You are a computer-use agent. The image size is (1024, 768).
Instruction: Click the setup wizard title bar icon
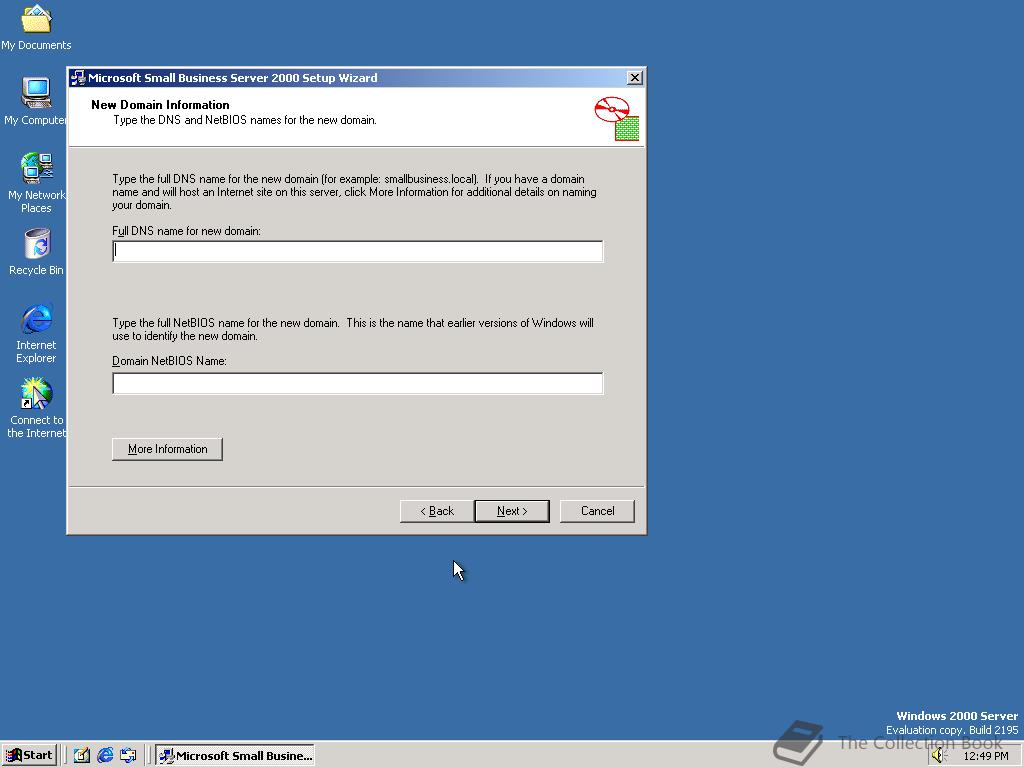[78, 78]
